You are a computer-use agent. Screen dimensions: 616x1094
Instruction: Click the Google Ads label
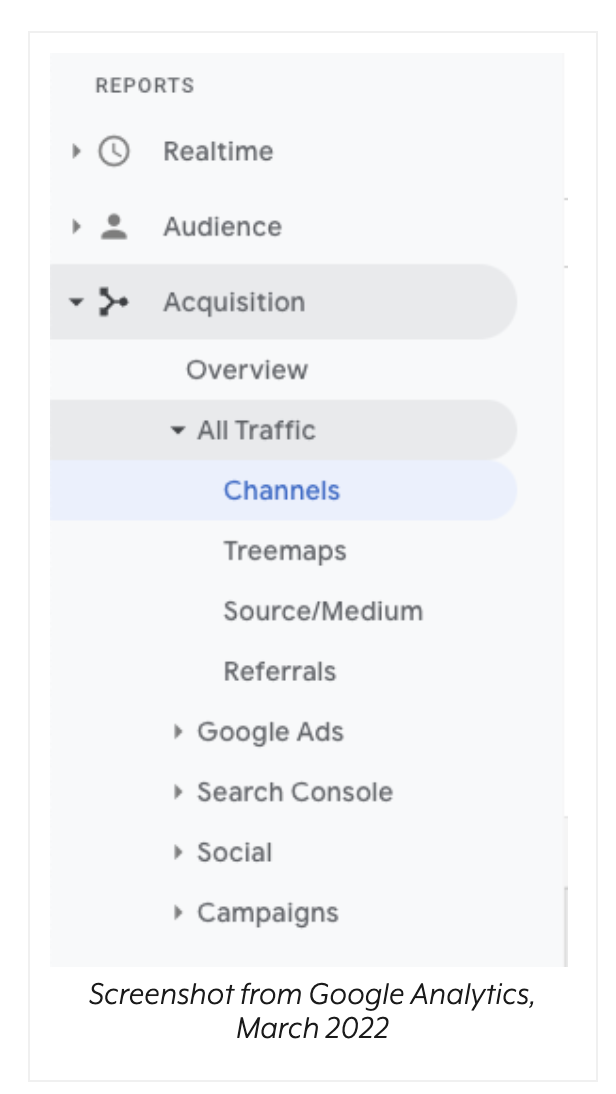(x=270, y=732)
